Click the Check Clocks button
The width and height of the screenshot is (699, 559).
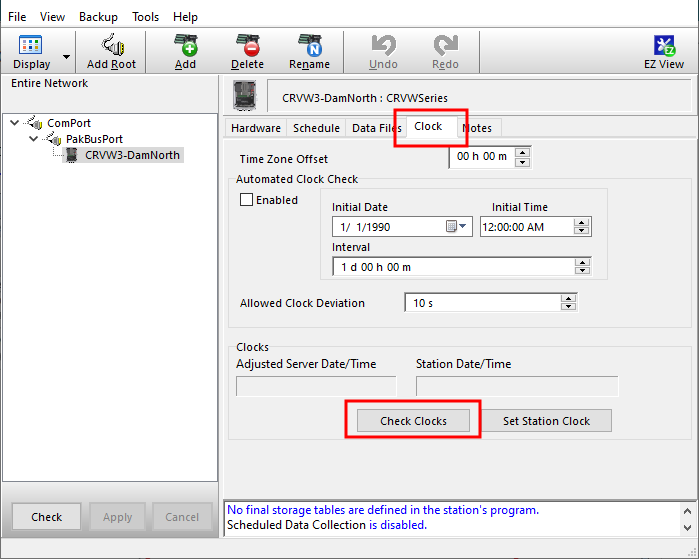(x=413, y=421)
